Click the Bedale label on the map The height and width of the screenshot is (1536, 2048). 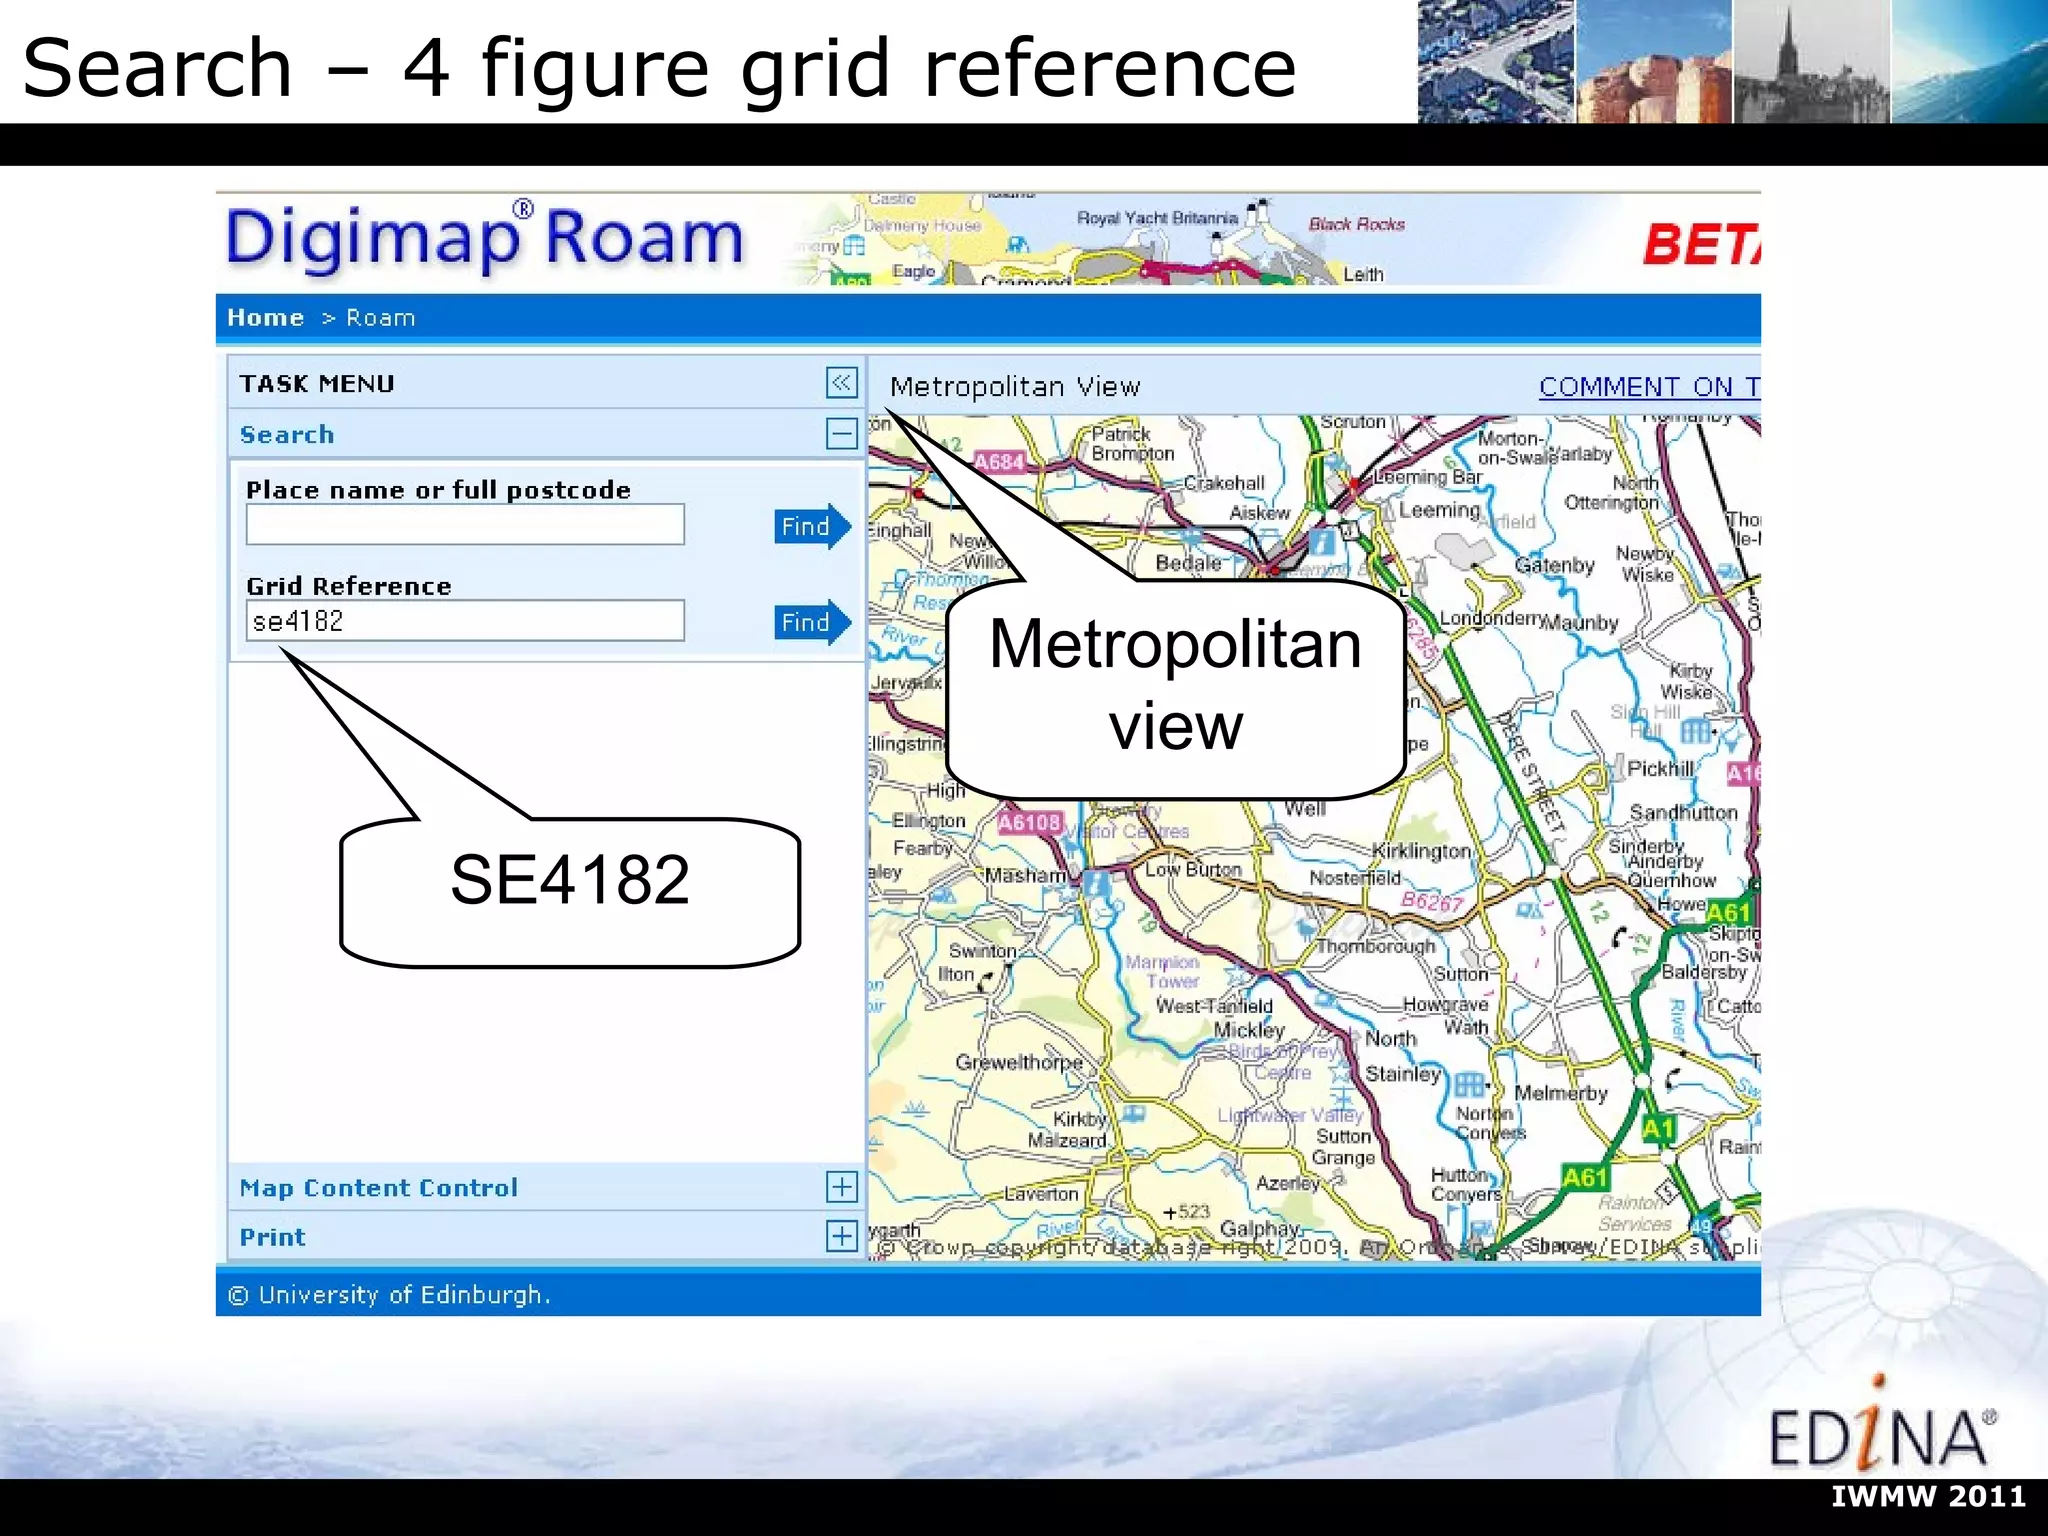point(1188,563)
